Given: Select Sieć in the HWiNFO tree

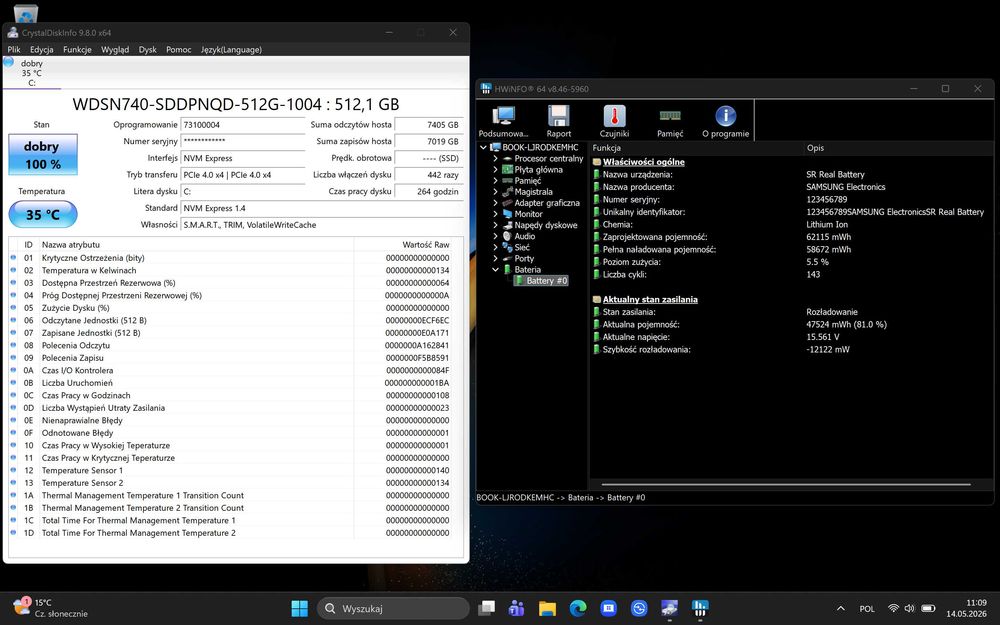Looking at the screenshot, I should point(522,247).
